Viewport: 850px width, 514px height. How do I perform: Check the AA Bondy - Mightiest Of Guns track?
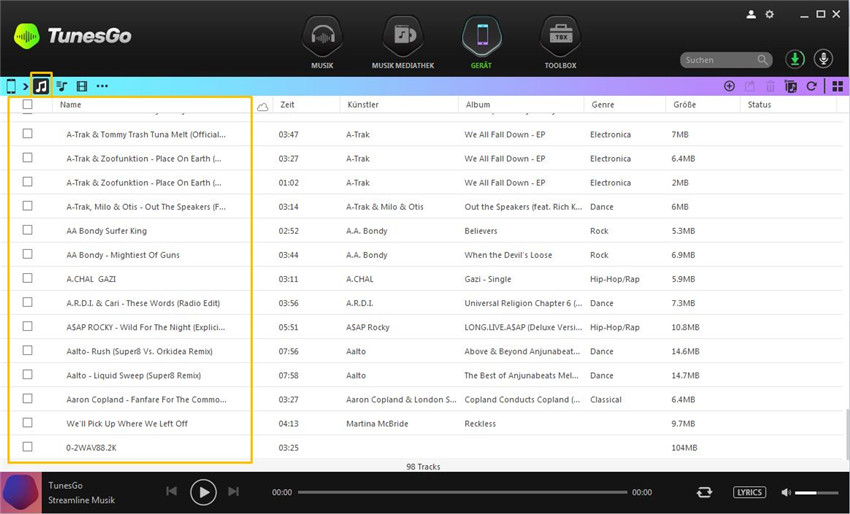pyautogui.click(x=28, y=254)
